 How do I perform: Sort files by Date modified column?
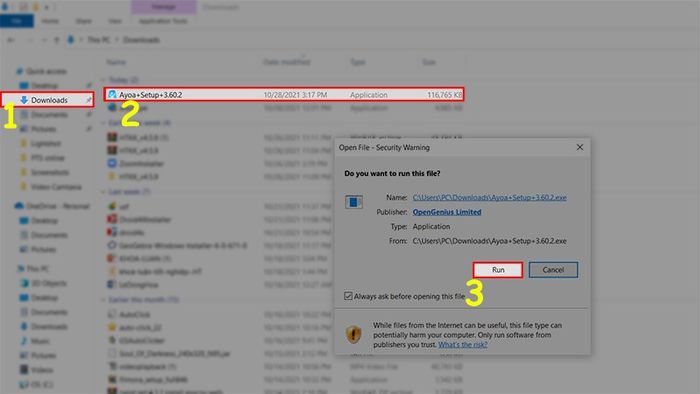287,62
